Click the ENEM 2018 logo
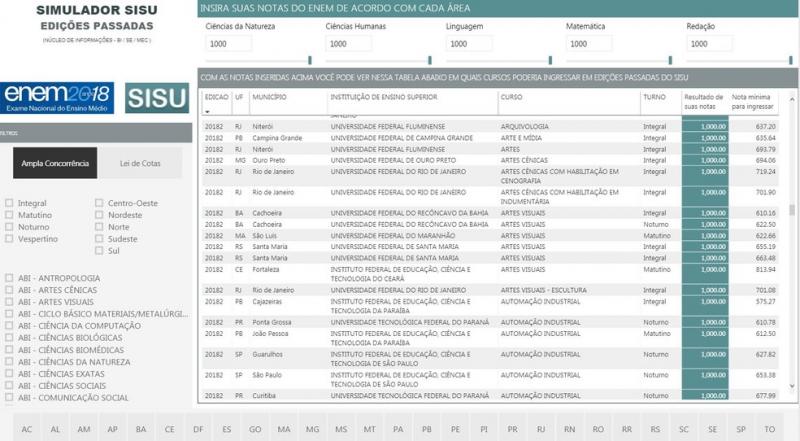This screenshot has height=441, width=800. pos(57,97)
